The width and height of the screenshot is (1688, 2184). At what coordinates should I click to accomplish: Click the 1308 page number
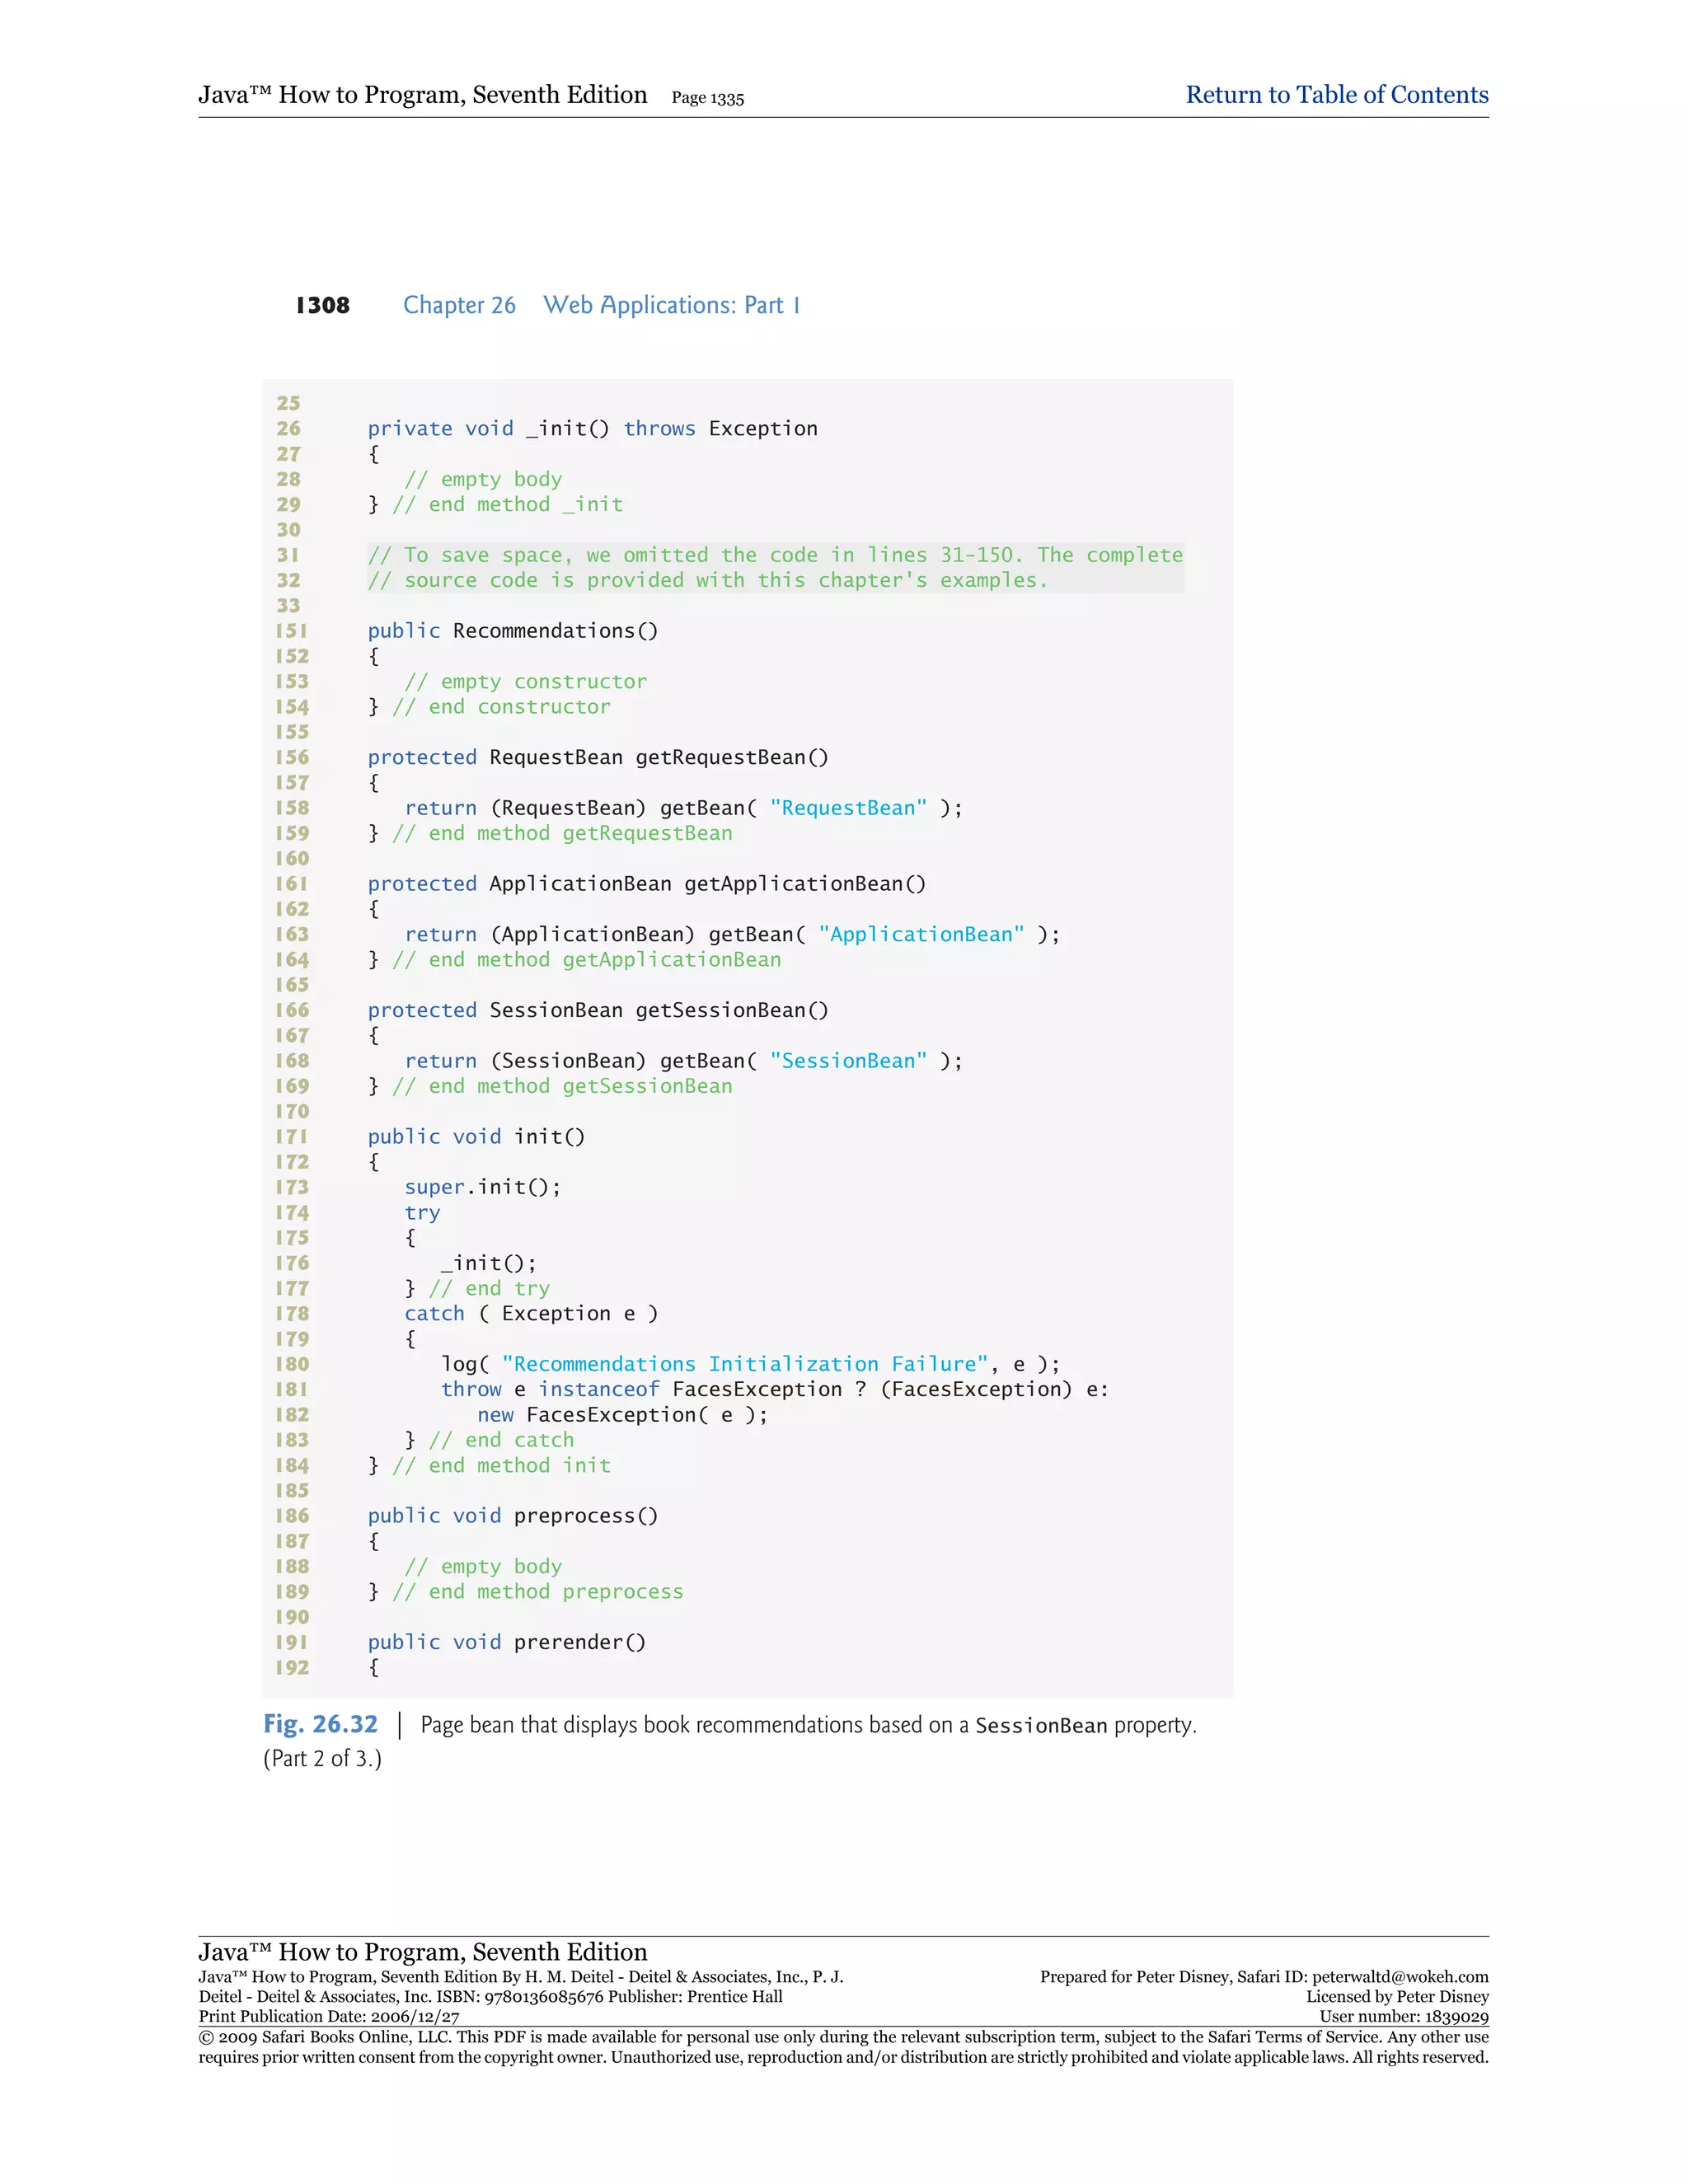pos(322,306)
